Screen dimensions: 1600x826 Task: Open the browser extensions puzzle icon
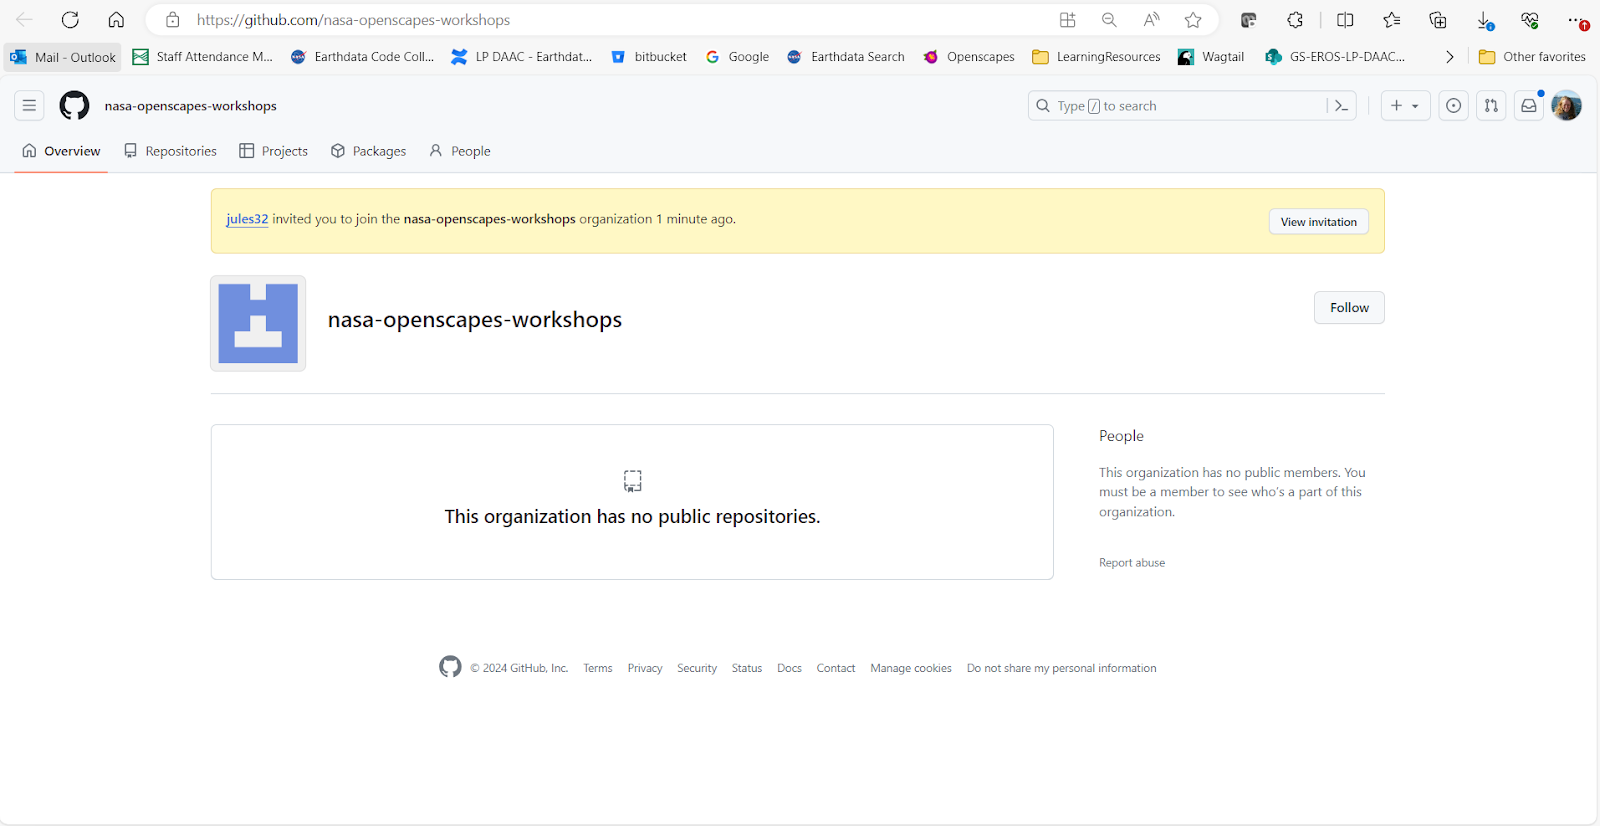point(1295,20)
